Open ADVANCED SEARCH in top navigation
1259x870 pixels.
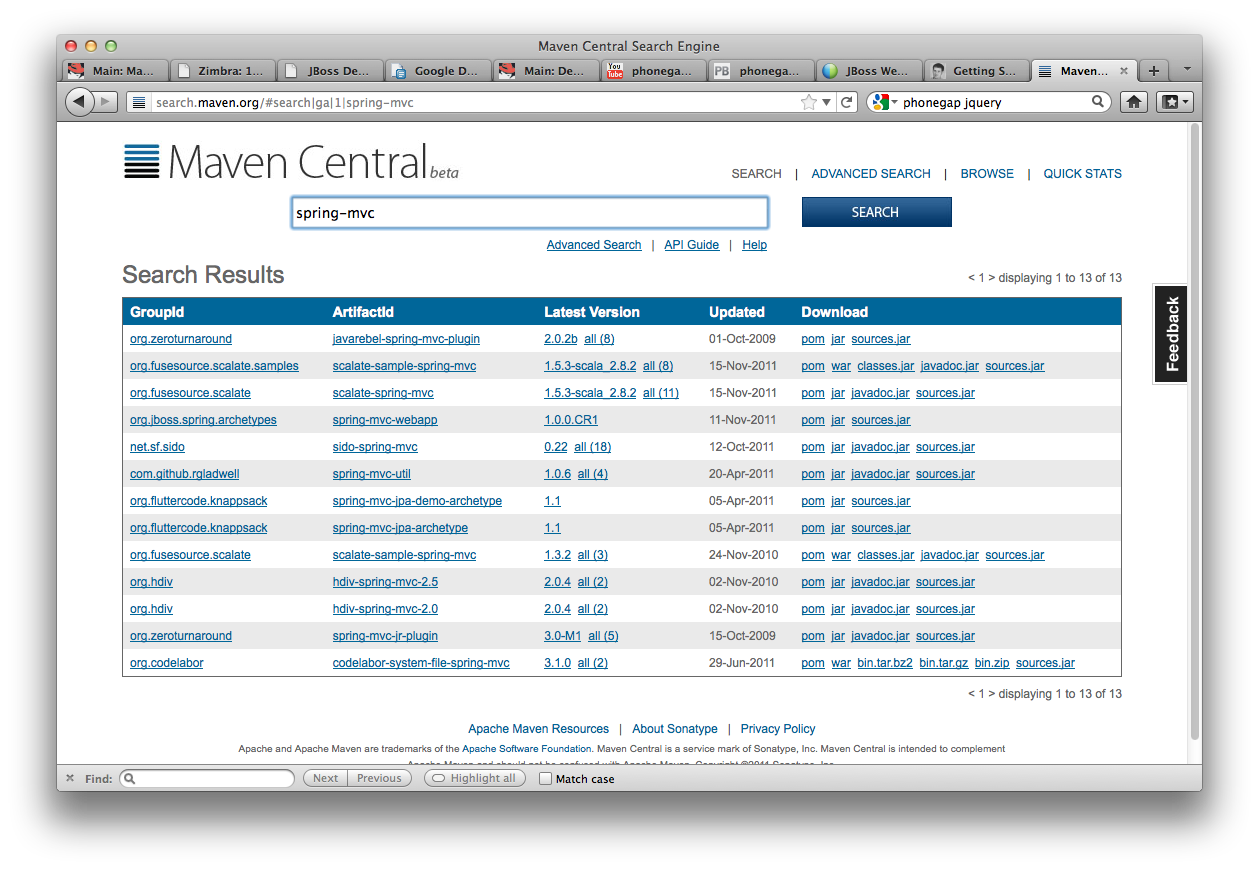871,173
